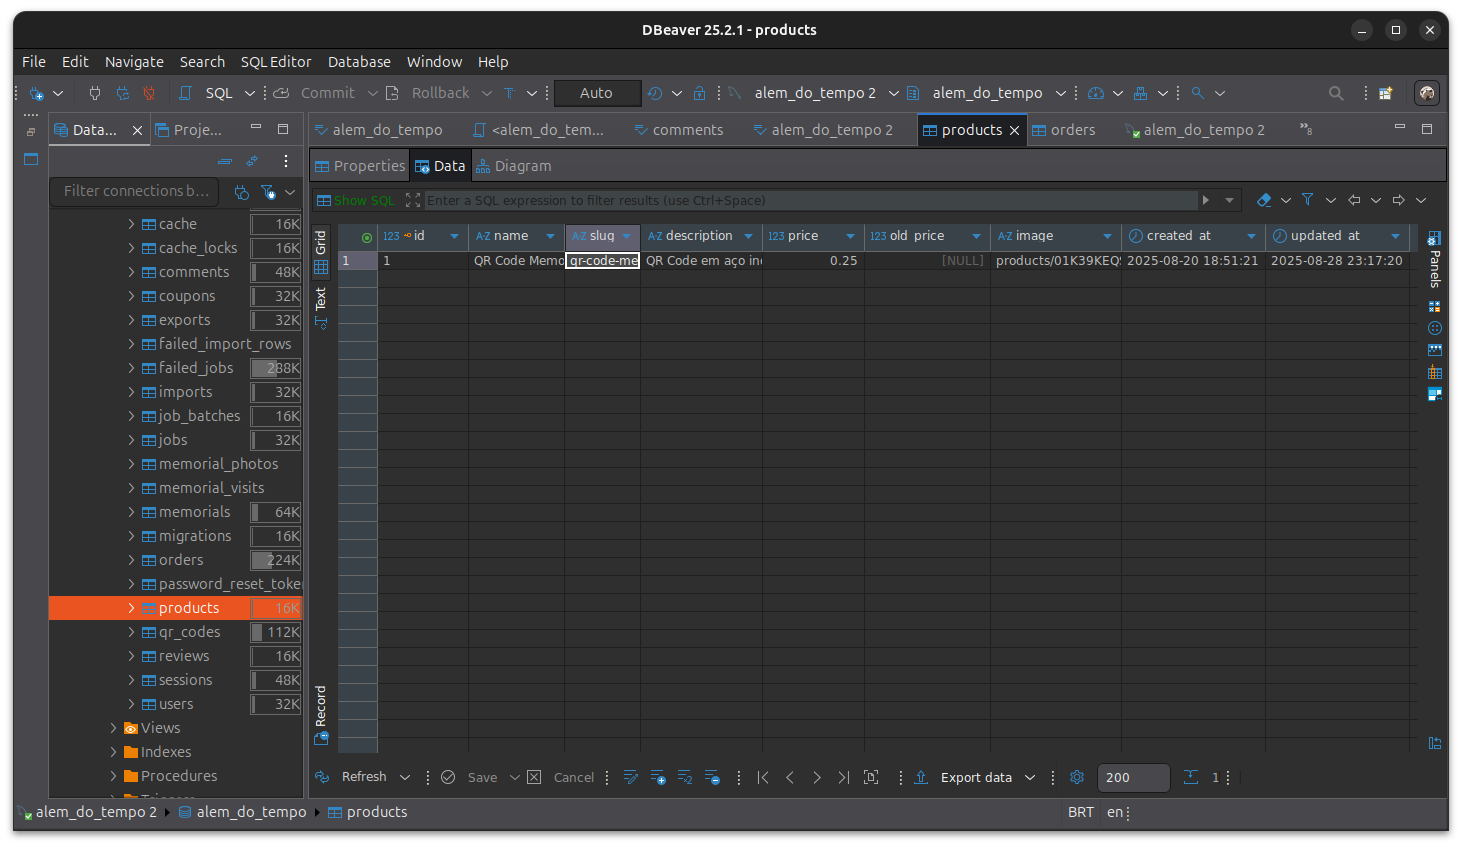Open result set settings gear icon
1462x847 pixels.
click(1077, 777)
